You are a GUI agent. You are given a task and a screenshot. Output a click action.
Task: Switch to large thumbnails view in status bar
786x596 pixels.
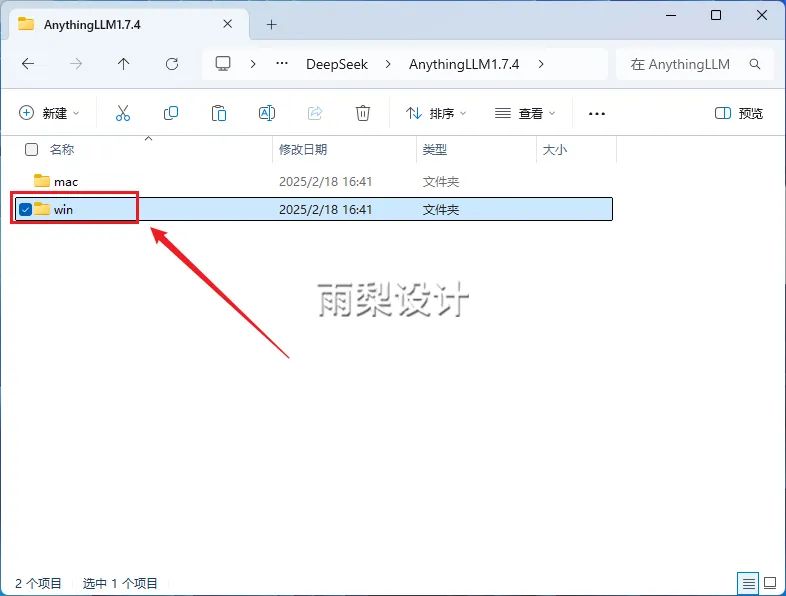[x=770, y=583]
